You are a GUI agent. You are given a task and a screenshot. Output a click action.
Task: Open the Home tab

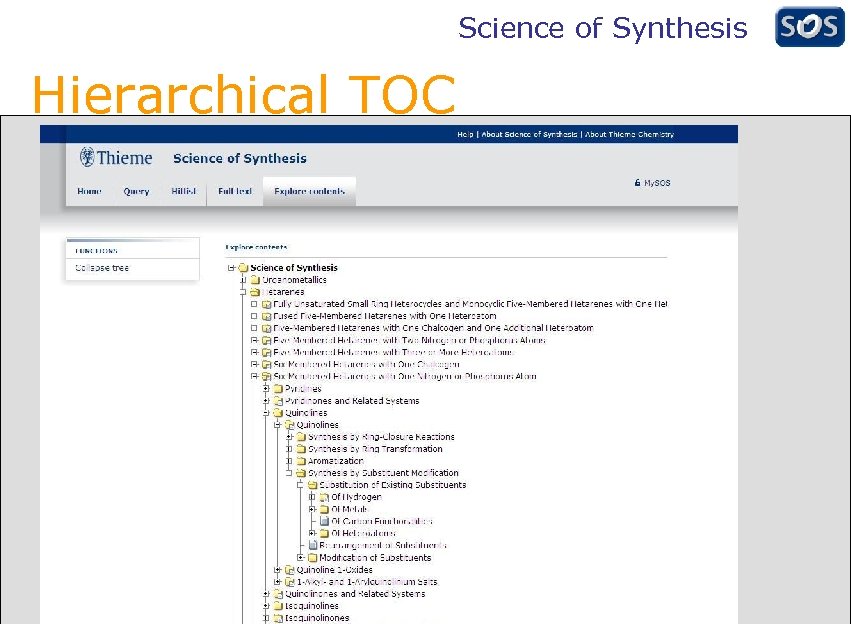point(90,191)
